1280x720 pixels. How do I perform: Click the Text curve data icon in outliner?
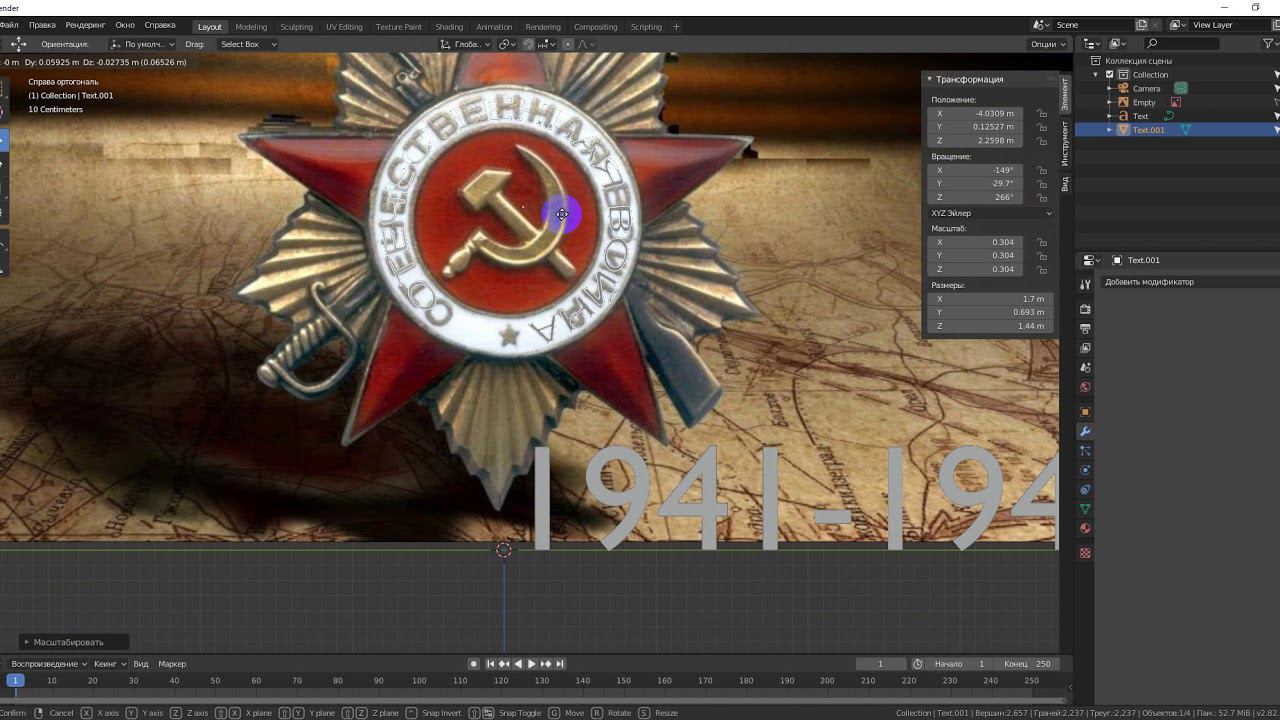click(x=1168, y=116)
